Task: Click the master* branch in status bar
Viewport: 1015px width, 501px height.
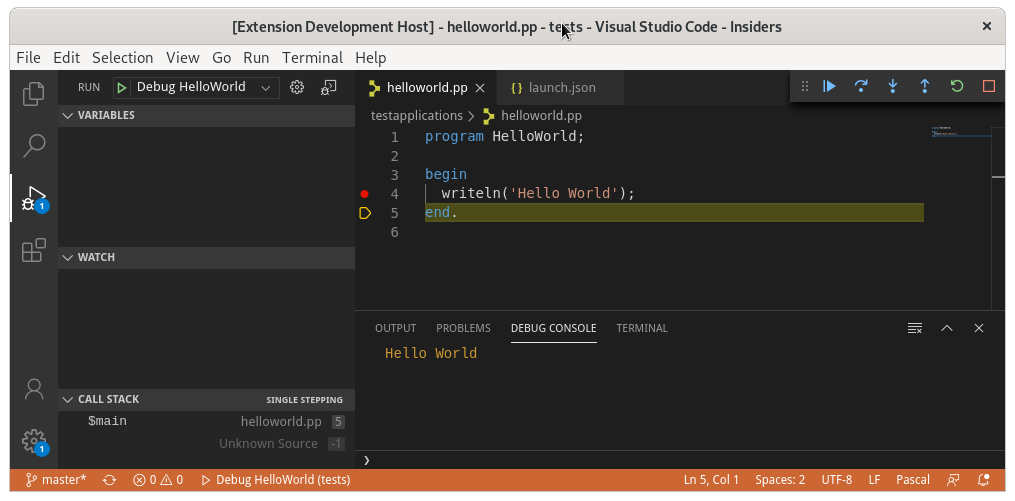Action: click(x=56, y=480)
